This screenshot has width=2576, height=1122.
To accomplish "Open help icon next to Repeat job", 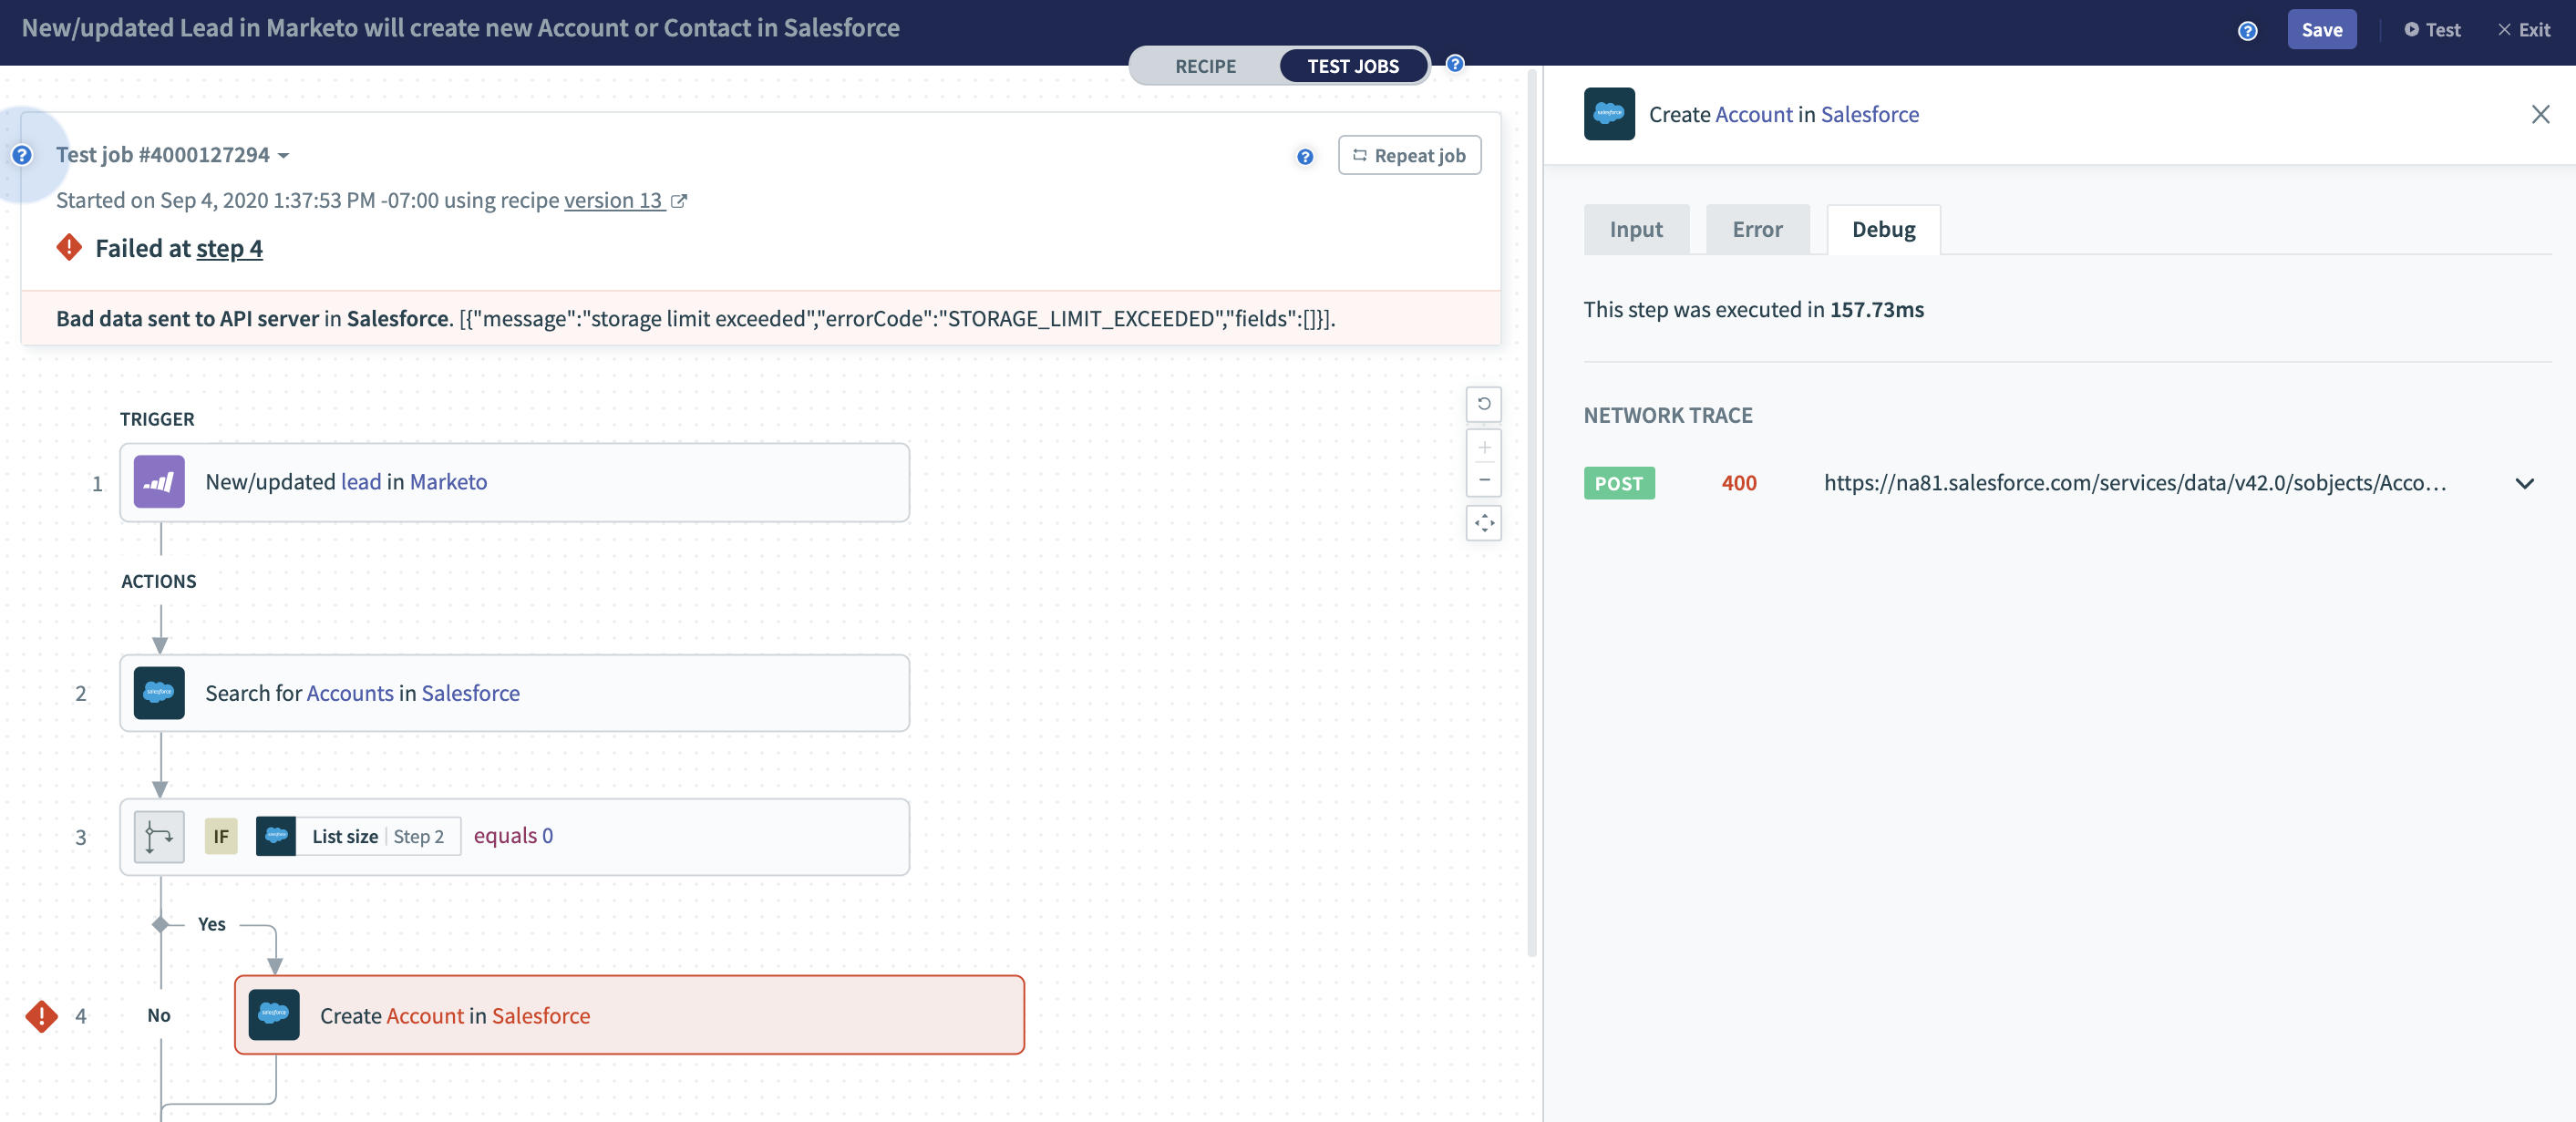I will 1304,156.
